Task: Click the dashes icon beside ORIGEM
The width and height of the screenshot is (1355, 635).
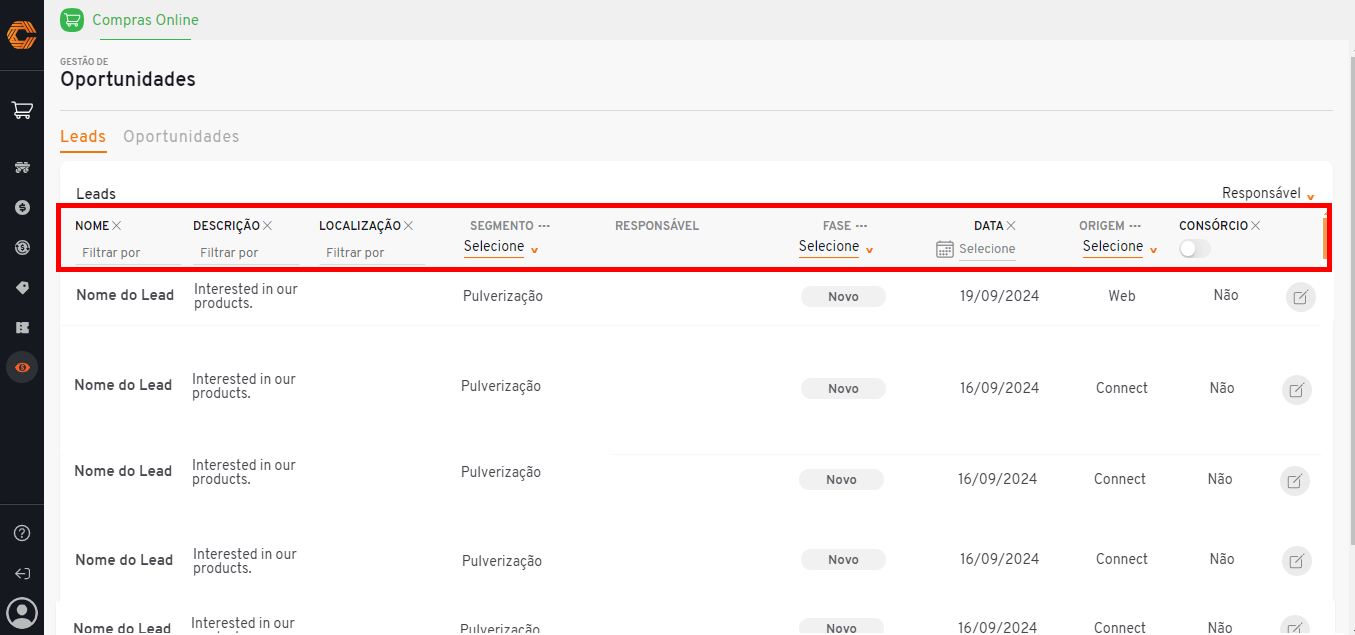Action: pyautogui.click(x=1135, y=226)
